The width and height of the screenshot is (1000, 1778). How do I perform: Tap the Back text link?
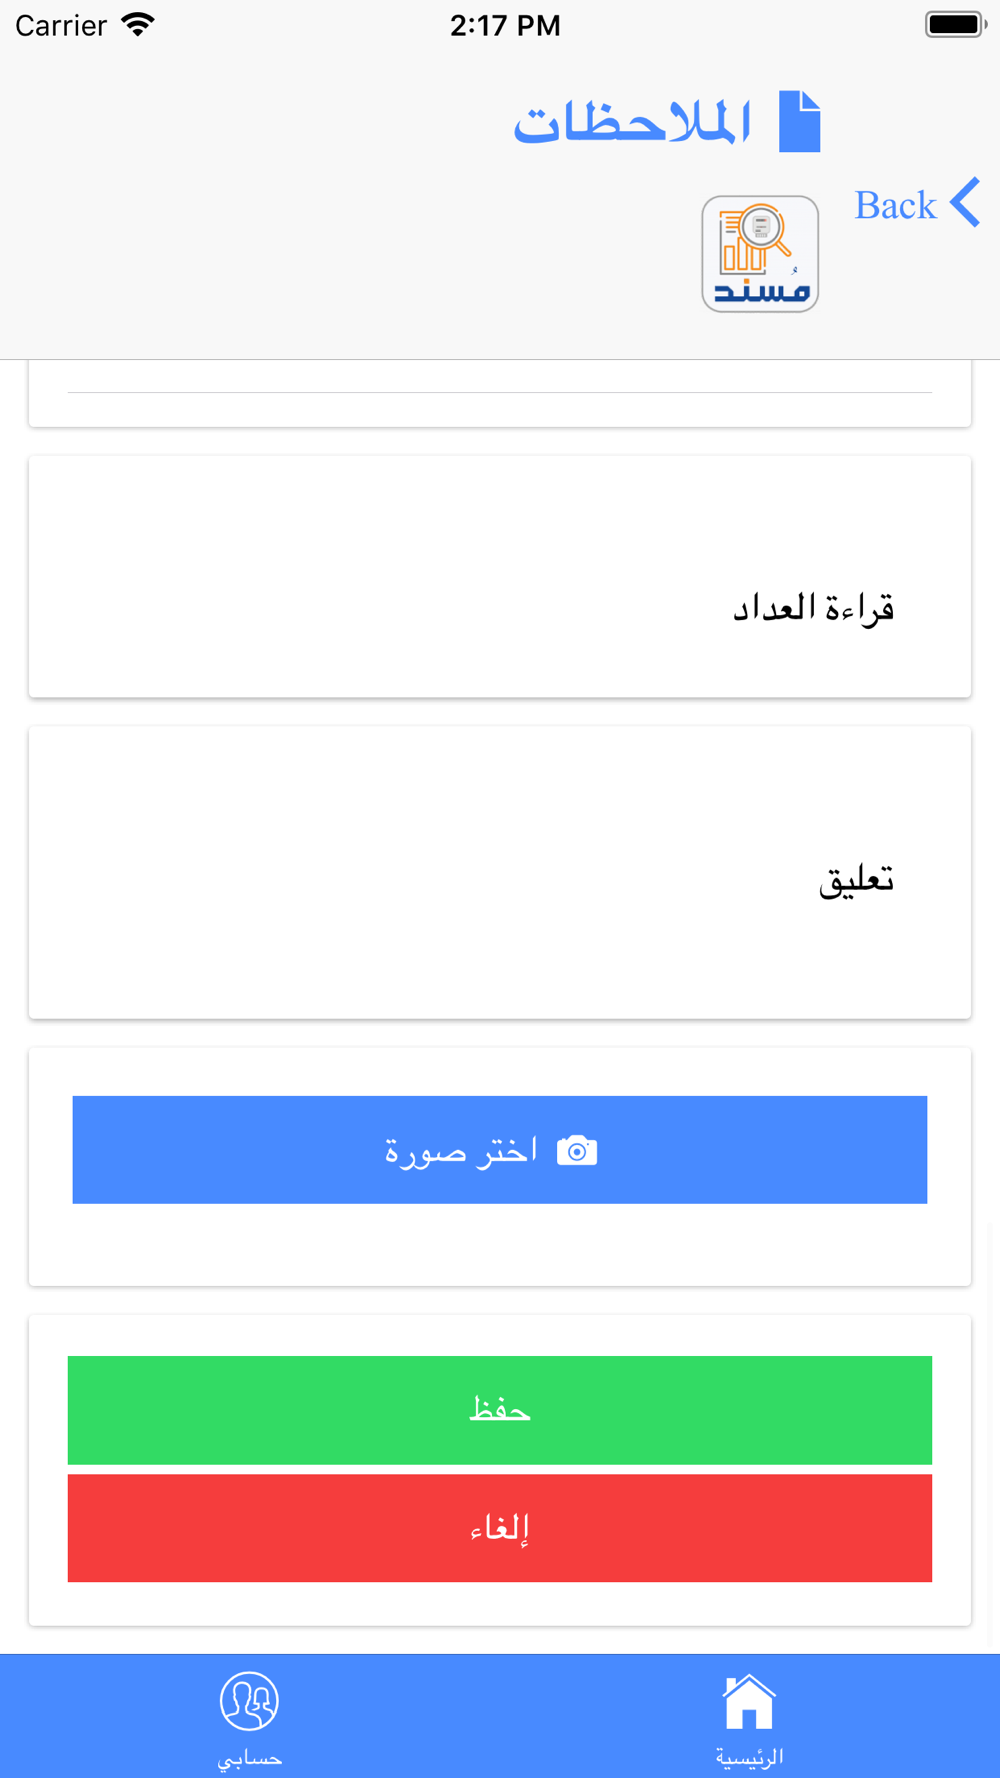pyautogui.click(x=895, y=205)
